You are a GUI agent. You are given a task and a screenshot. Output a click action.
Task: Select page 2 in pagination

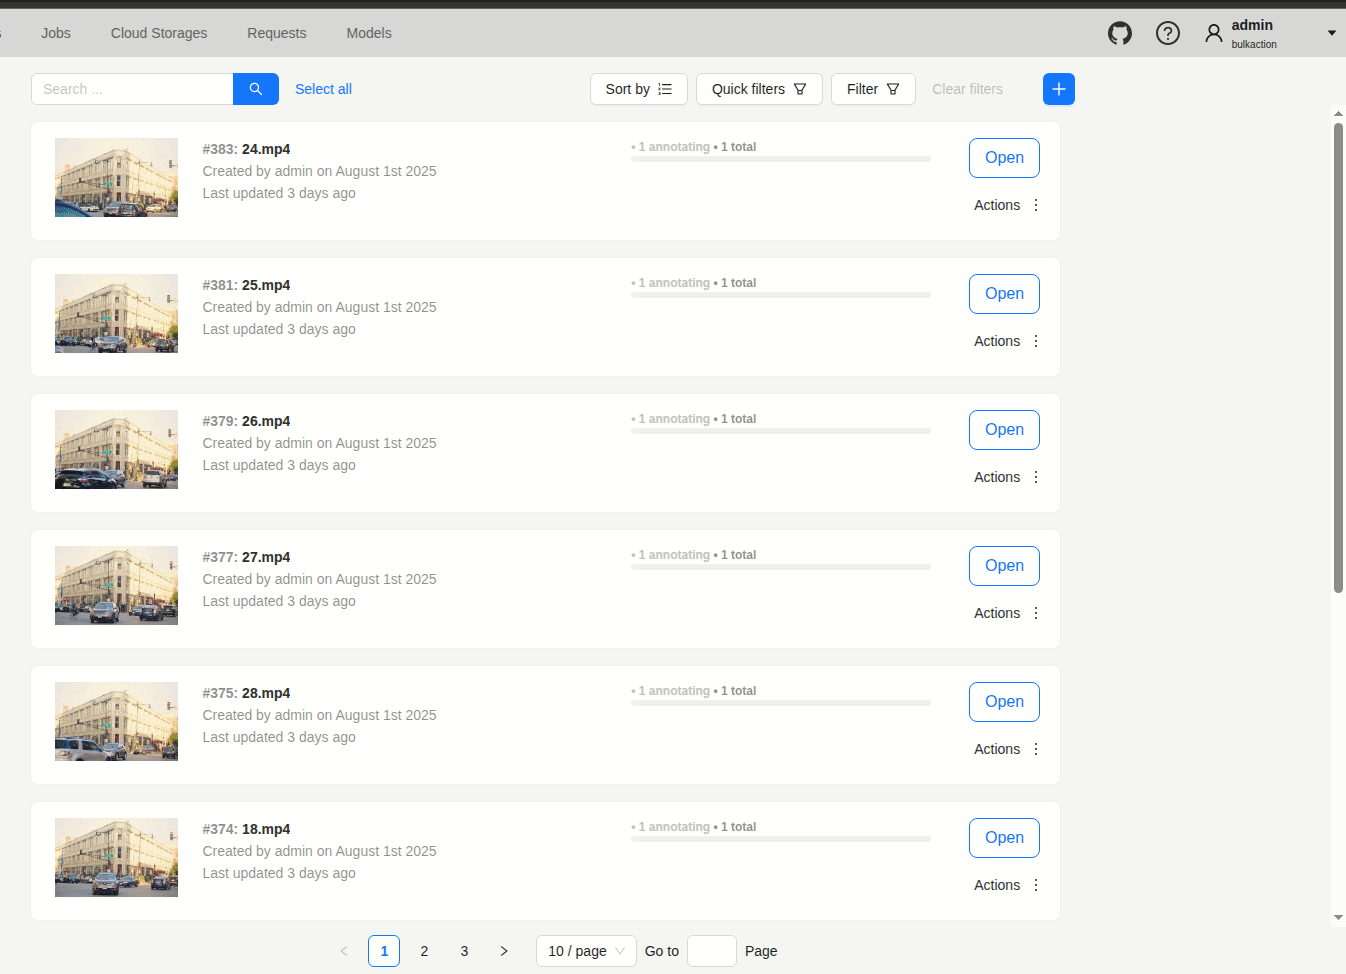[x=424, y=951]
